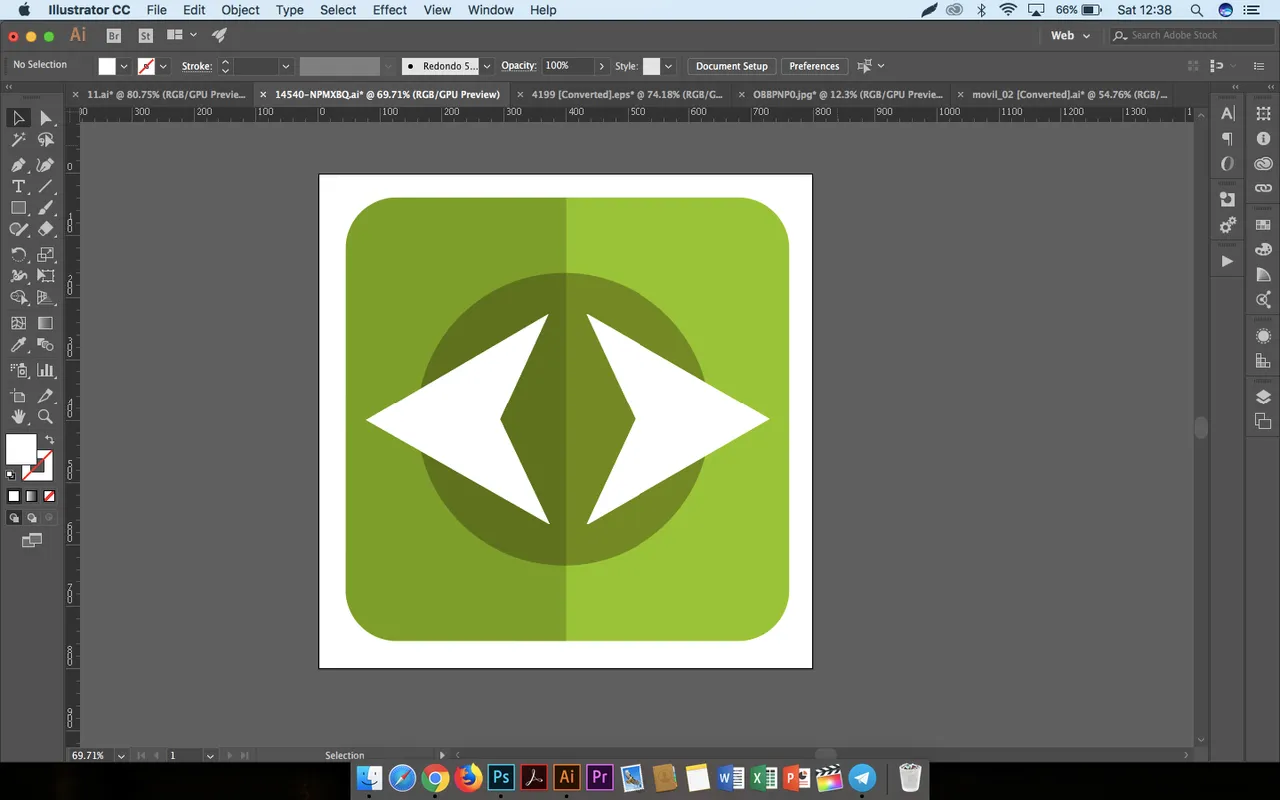The width and height of the screenshot is (1280, 800).
Task: Select the Blend tool
Action: (46, 345)
